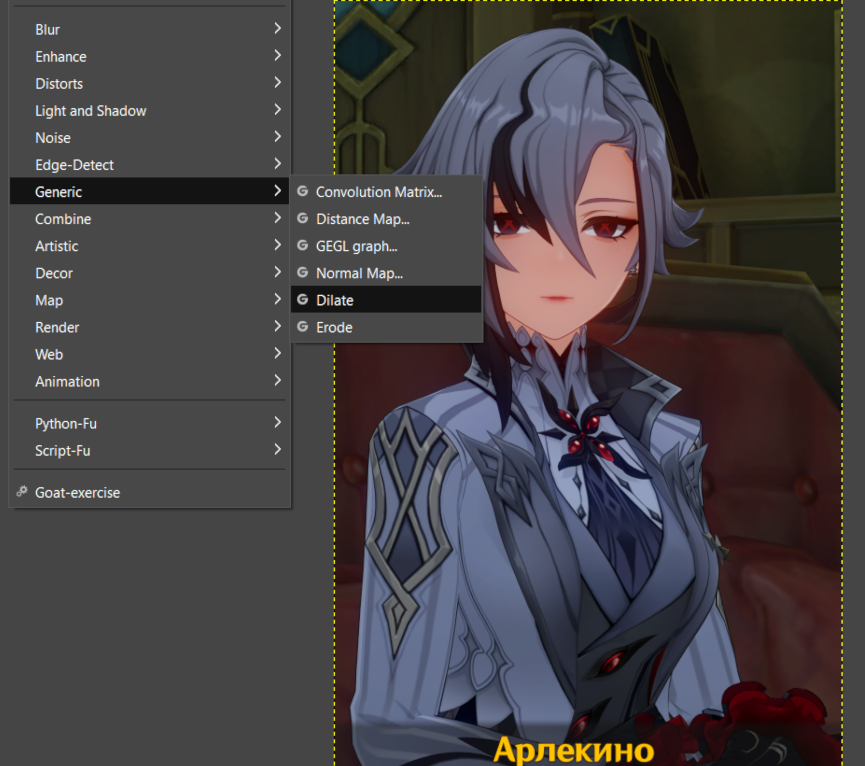Open the Enhance filters submenu
Image resolution: width=865 pixels, height=766 pixels.
[x=149, y=56]
